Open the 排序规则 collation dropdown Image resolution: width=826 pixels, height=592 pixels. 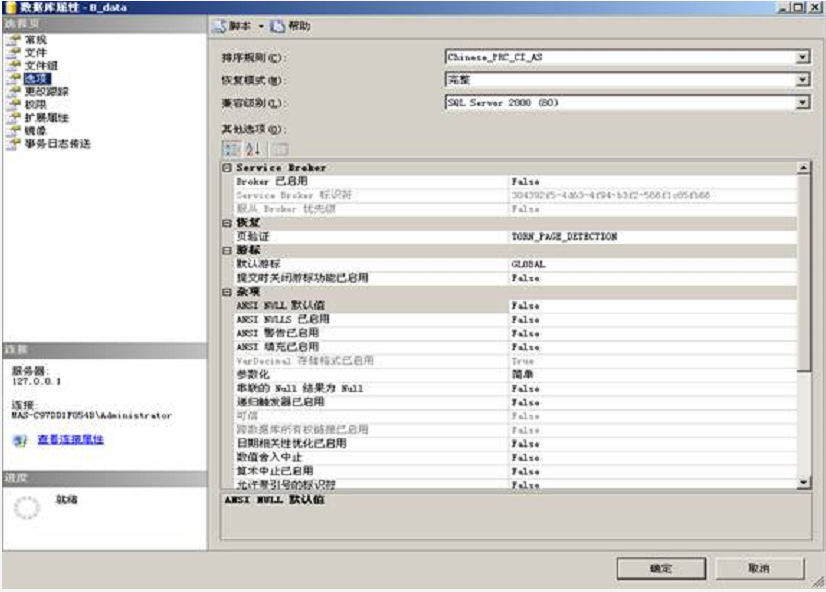802,57
